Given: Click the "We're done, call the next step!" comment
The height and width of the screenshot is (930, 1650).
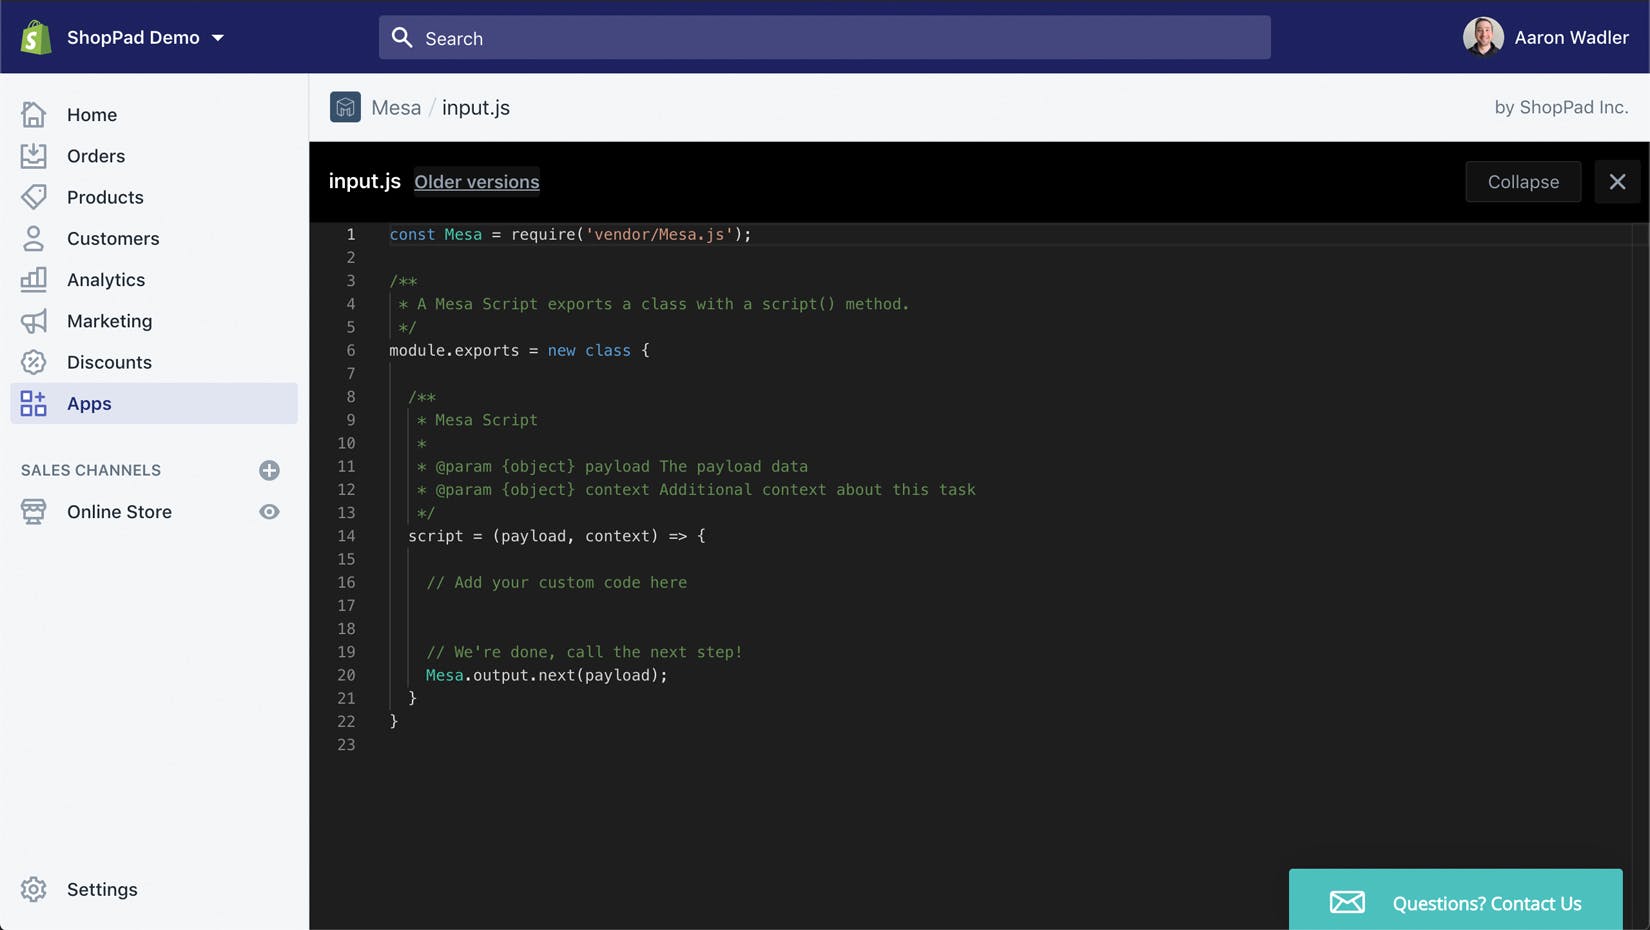Looking at the screenshot, I should (584, 652).
